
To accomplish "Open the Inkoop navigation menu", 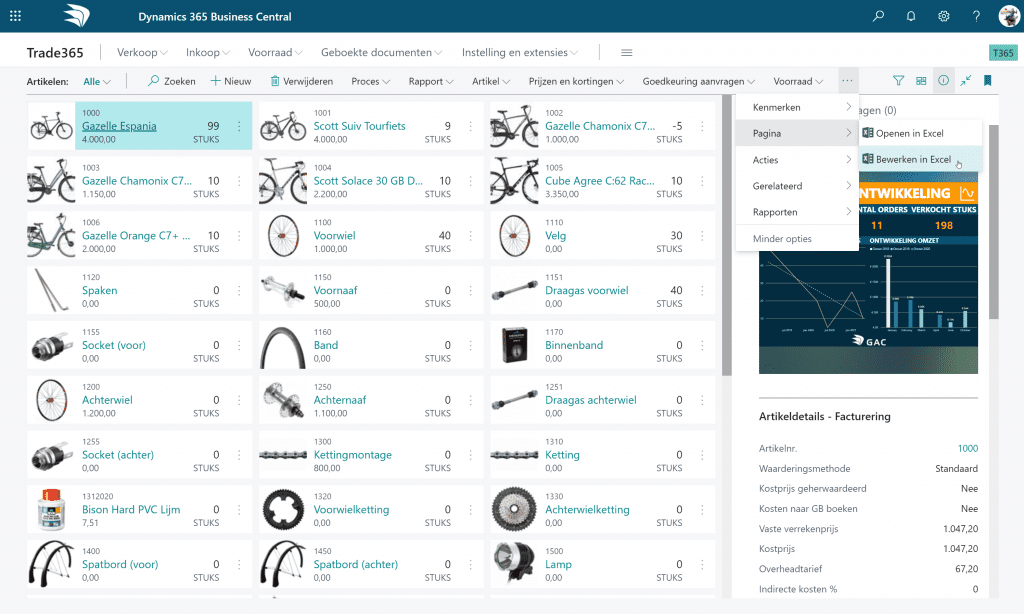I will point(208,52).
